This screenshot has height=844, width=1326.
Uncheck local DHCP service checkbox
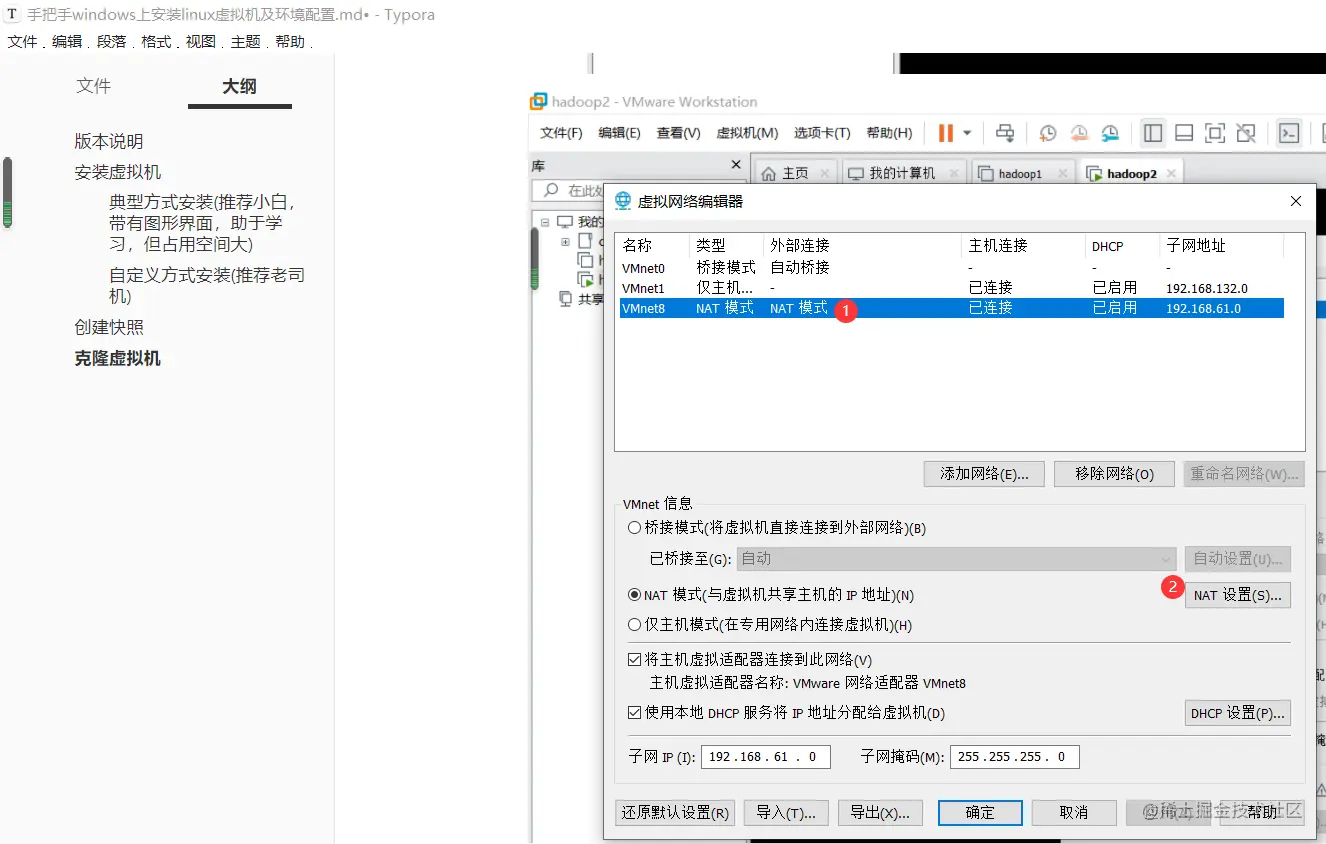636,712
